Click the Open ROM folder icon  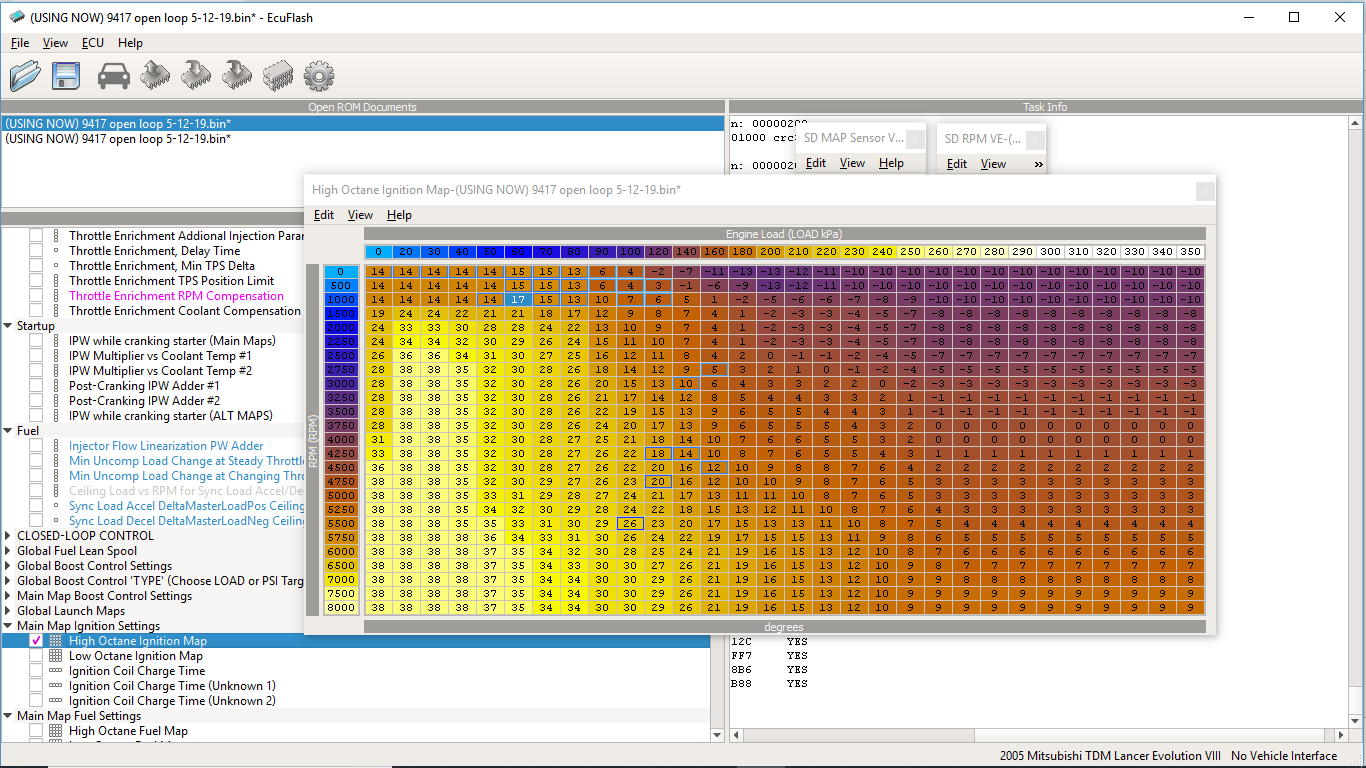tap(25, 75)
